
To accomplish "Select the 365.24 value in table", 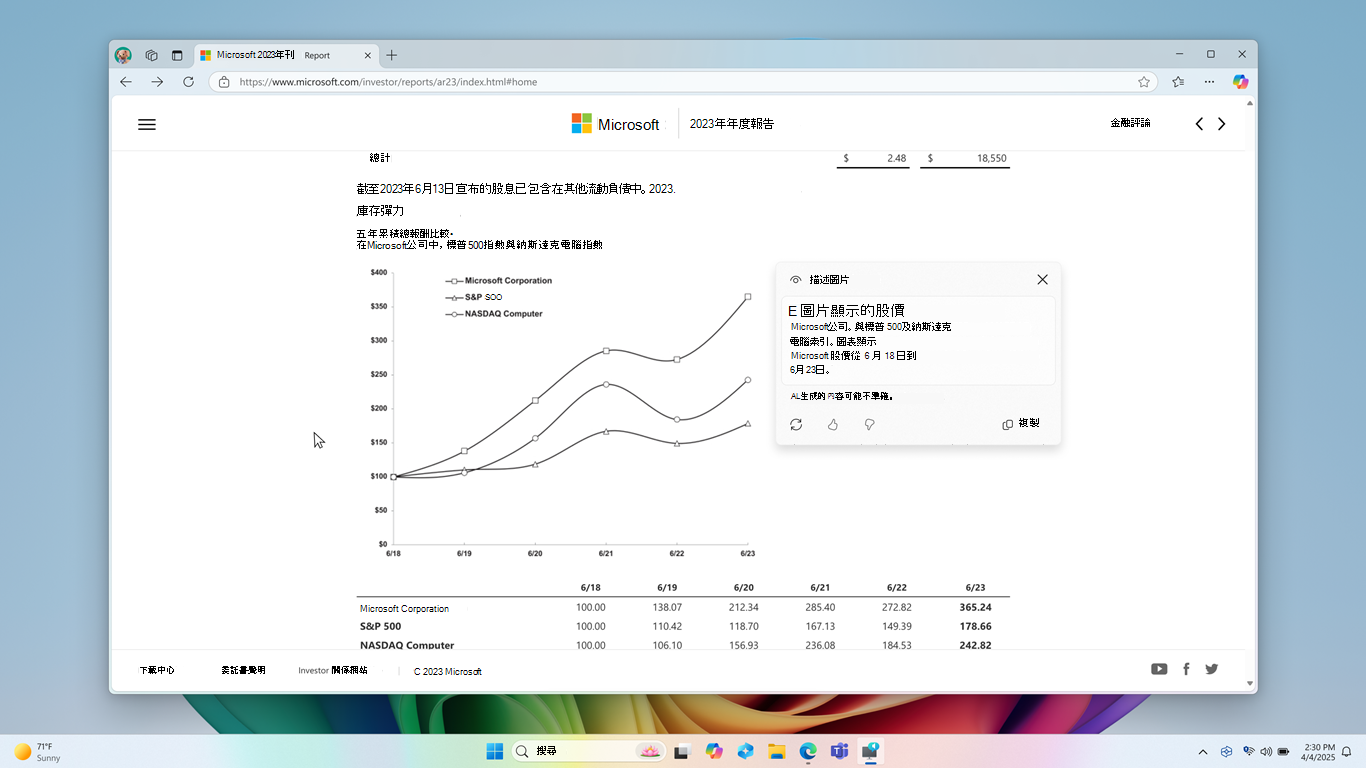I will [975, 607].
